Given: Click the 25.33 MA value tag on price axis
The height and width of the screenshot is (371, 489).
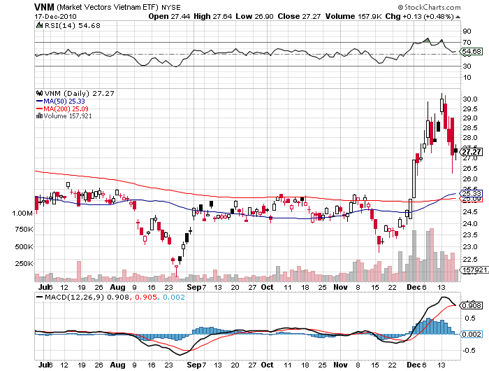Looking at the screenshot, I should (x=471, y=193).
